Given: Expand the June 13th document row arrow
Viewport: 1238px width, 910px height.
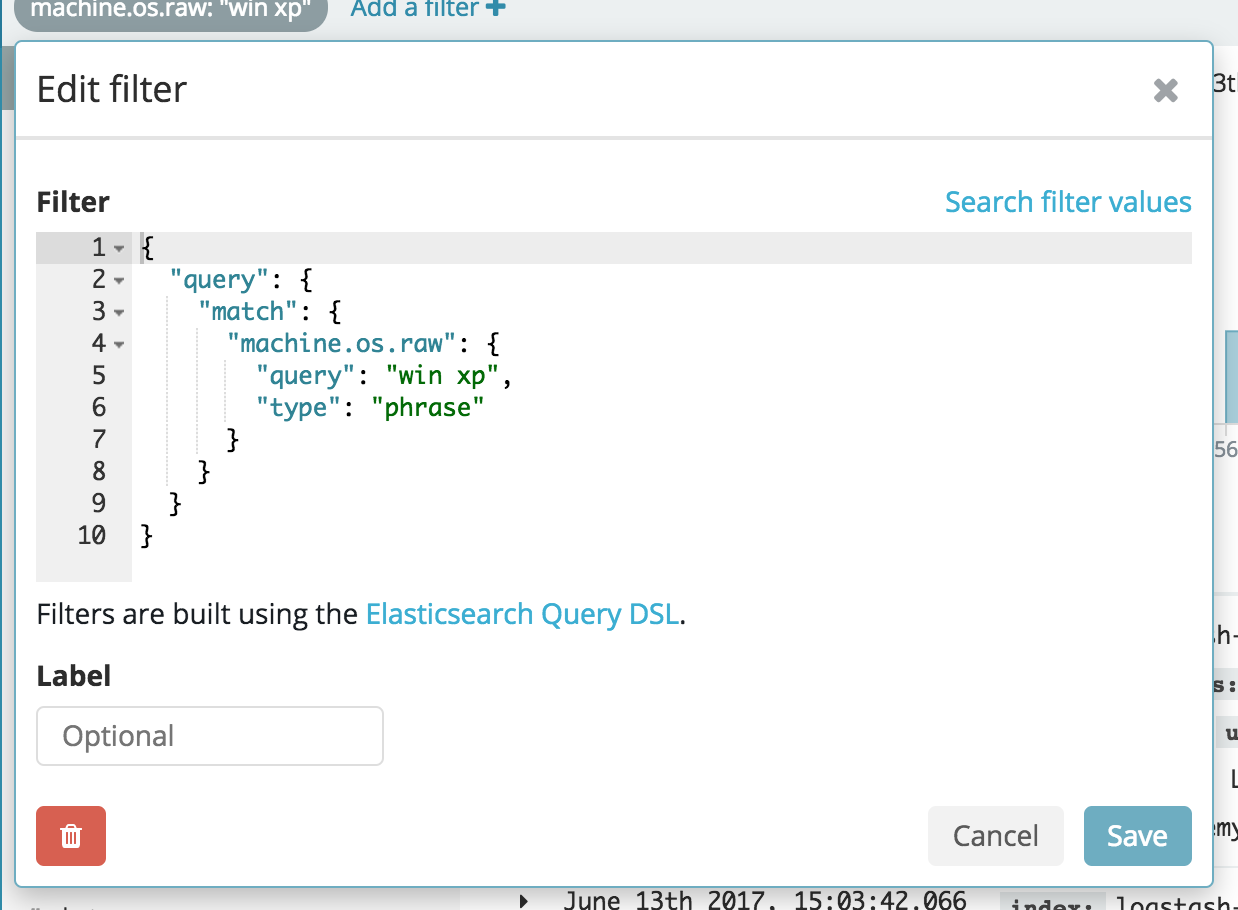Looking at the screenshot, I should [523, 900].
